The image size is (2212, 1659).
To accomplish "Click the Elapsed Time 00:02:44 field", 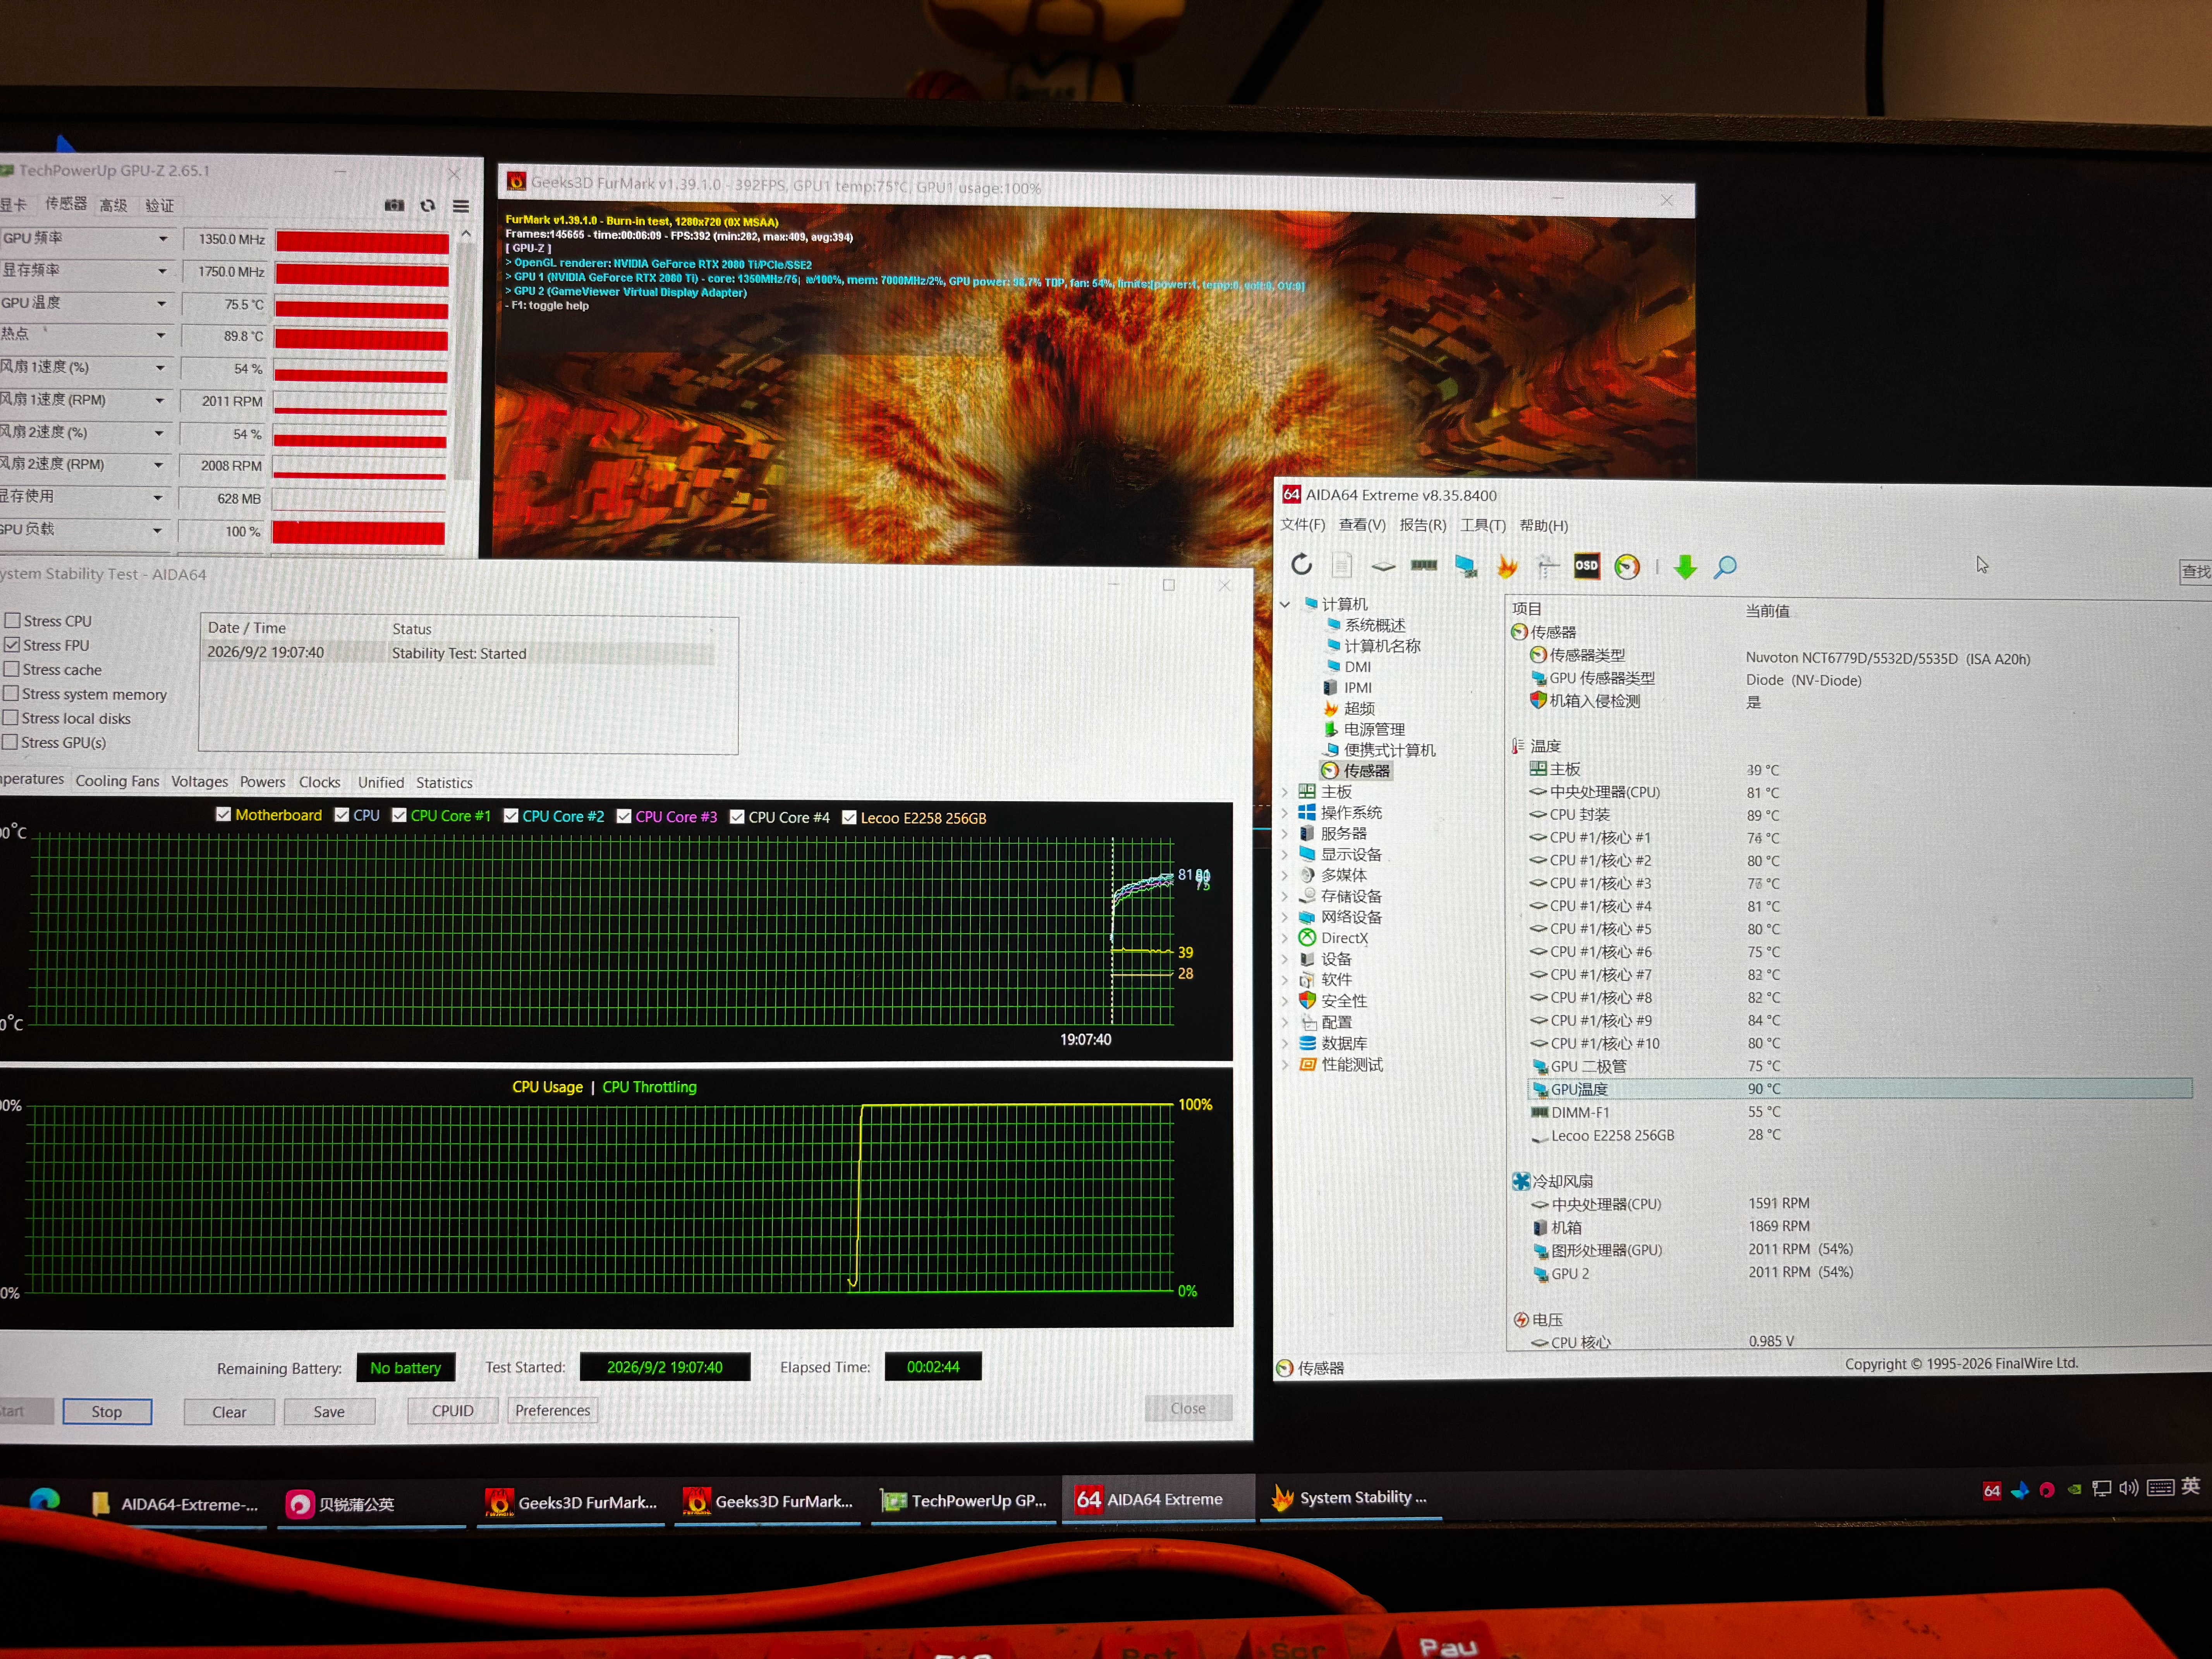I will 933,1367.
